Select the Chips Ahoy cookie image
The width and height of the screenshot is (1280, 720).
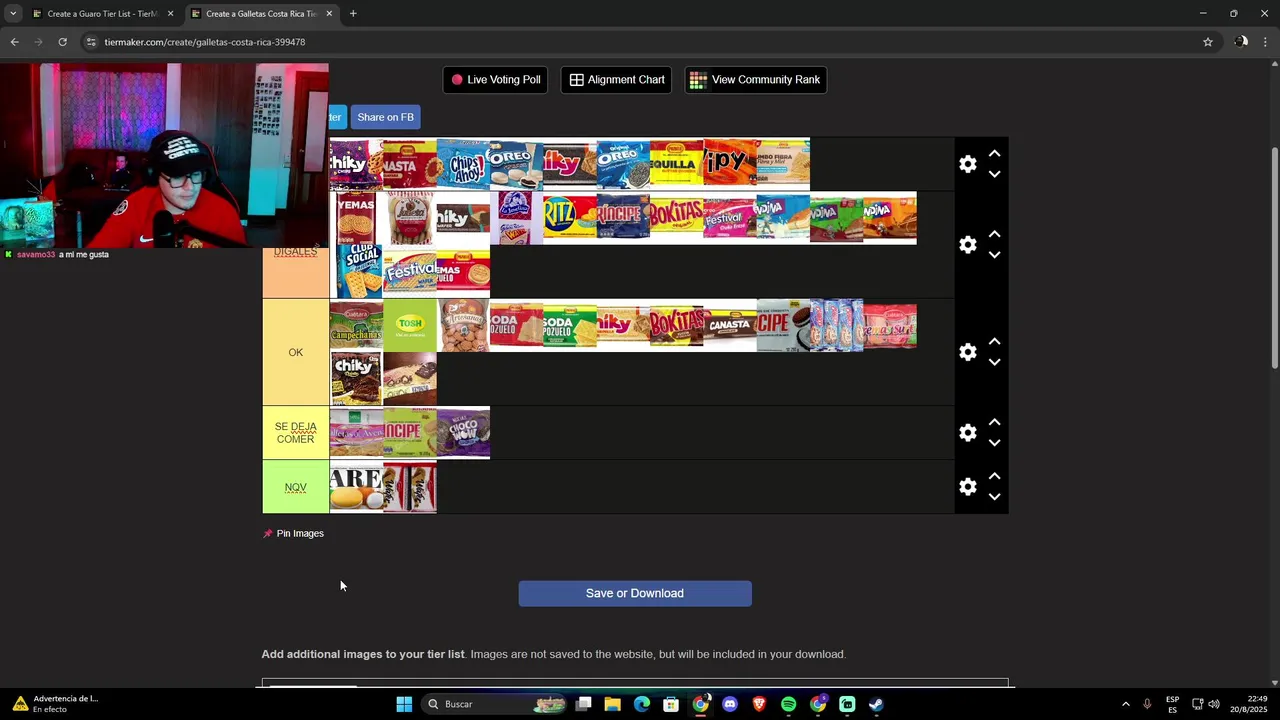463,164
